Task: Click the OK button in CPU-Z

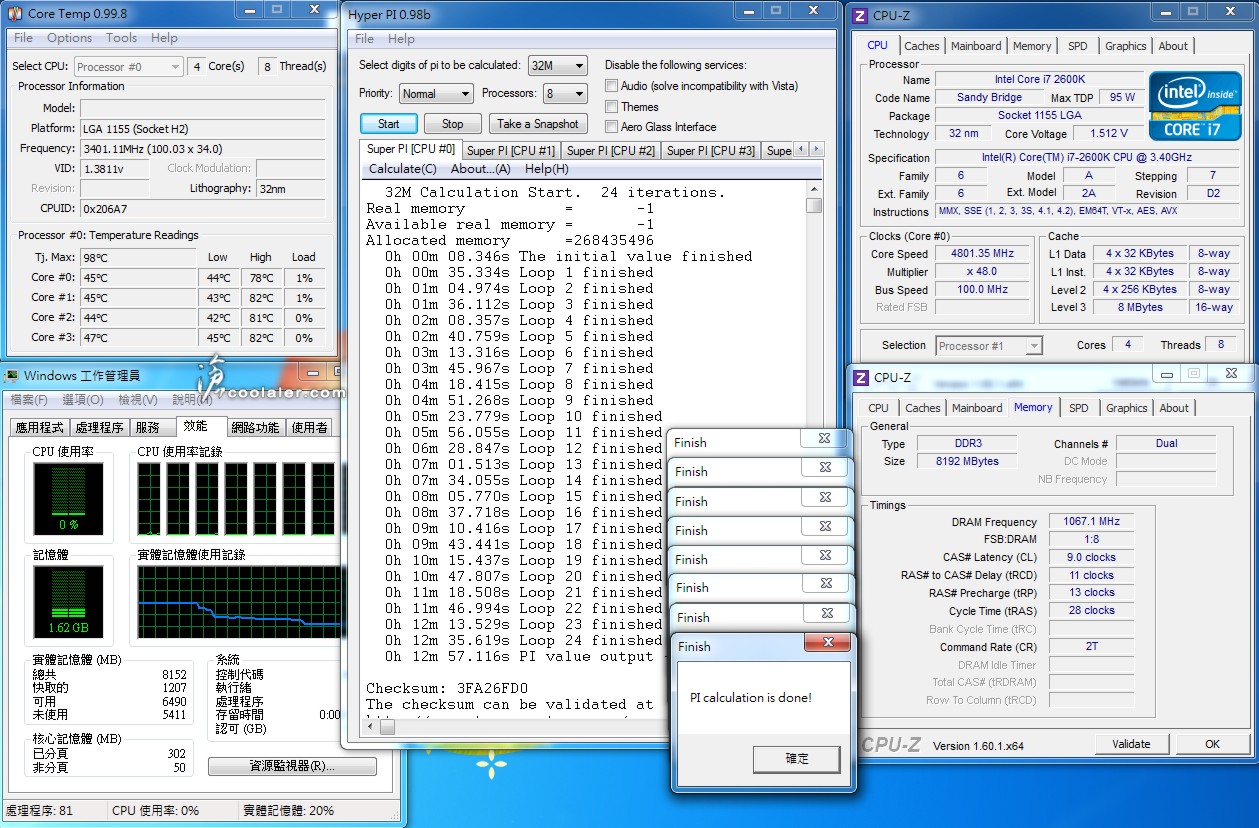Action: [1212, 744]
